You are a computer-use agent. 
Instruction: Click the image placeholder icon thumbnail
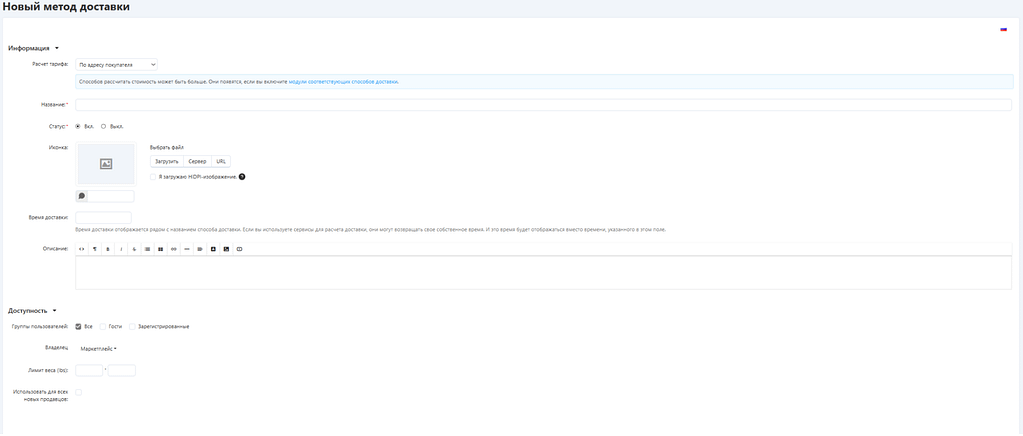(x=105, y=163)
